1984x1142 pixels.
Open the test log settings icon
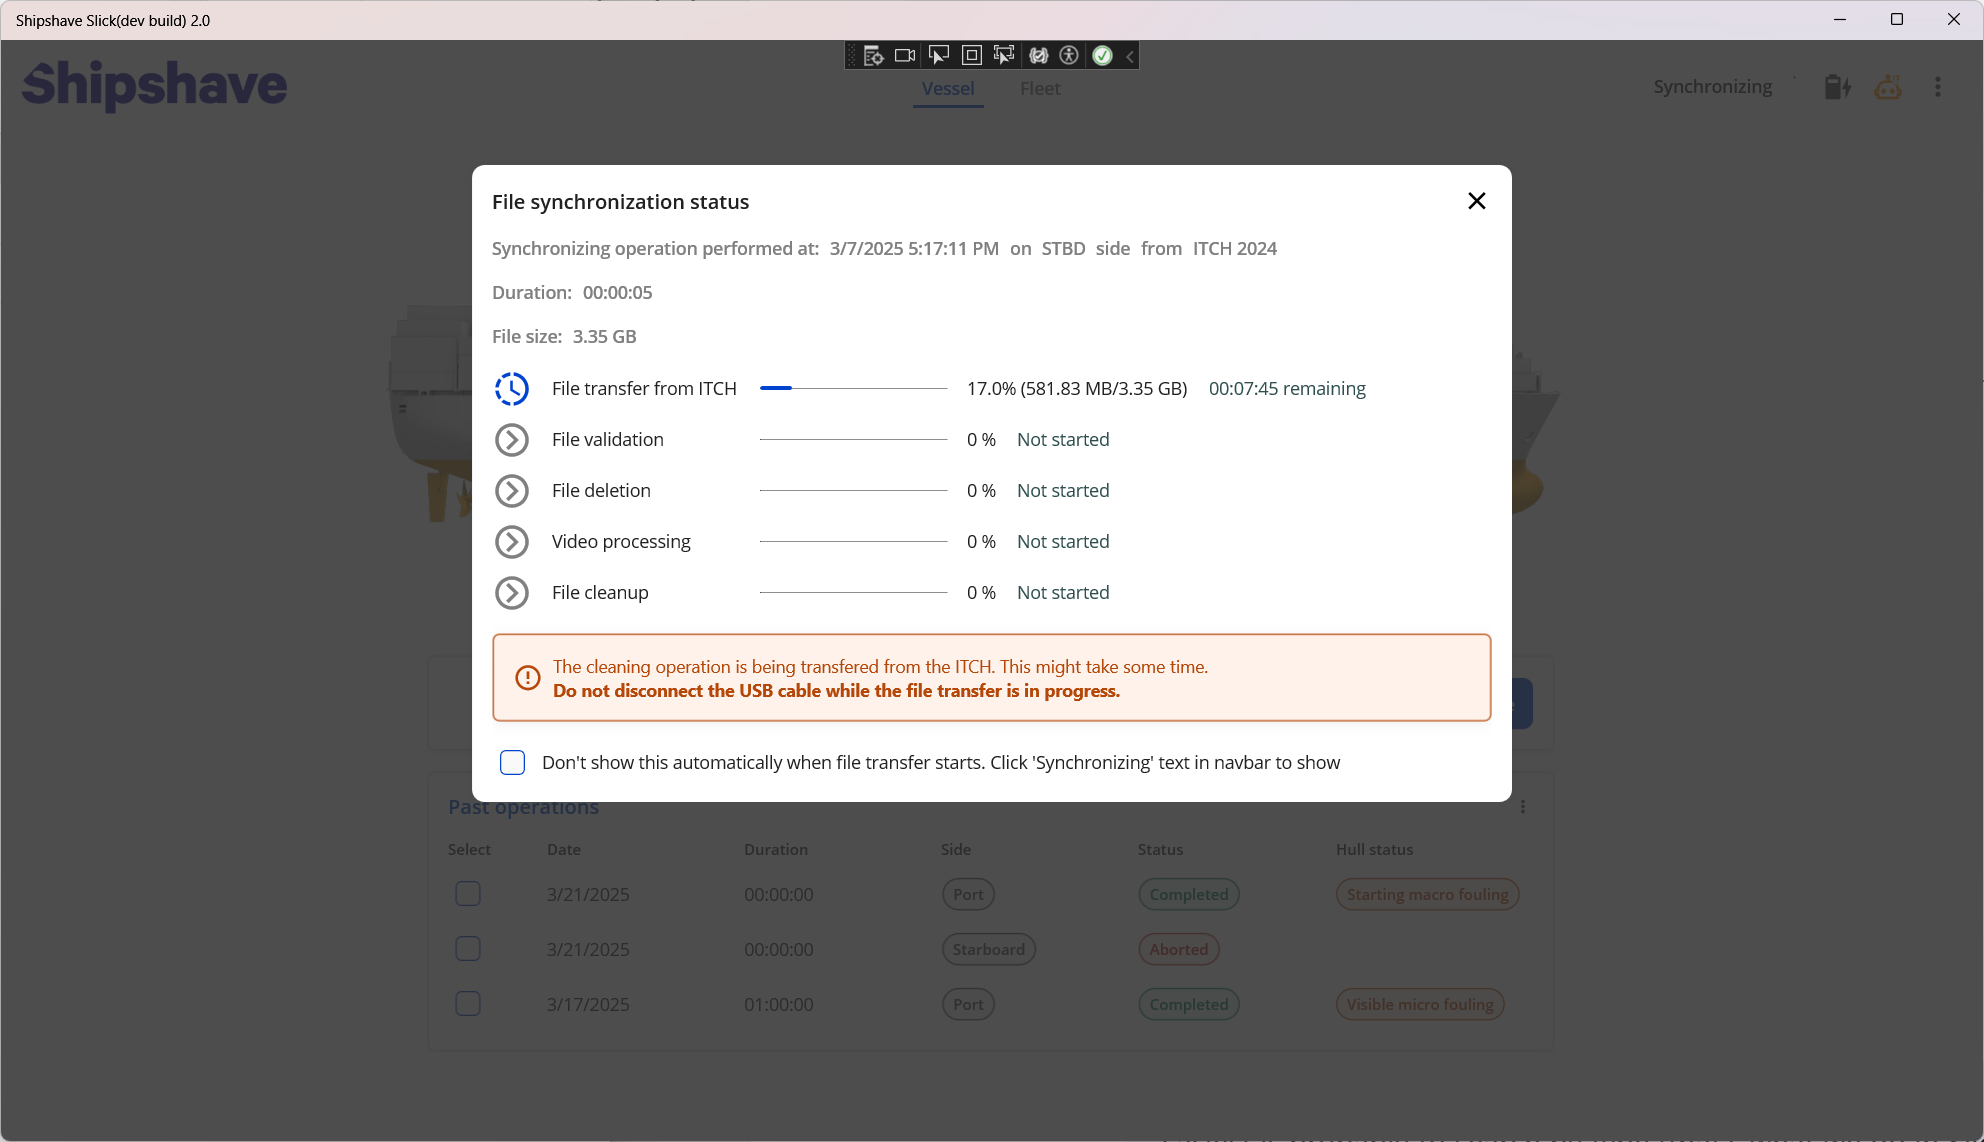[871, 55]
